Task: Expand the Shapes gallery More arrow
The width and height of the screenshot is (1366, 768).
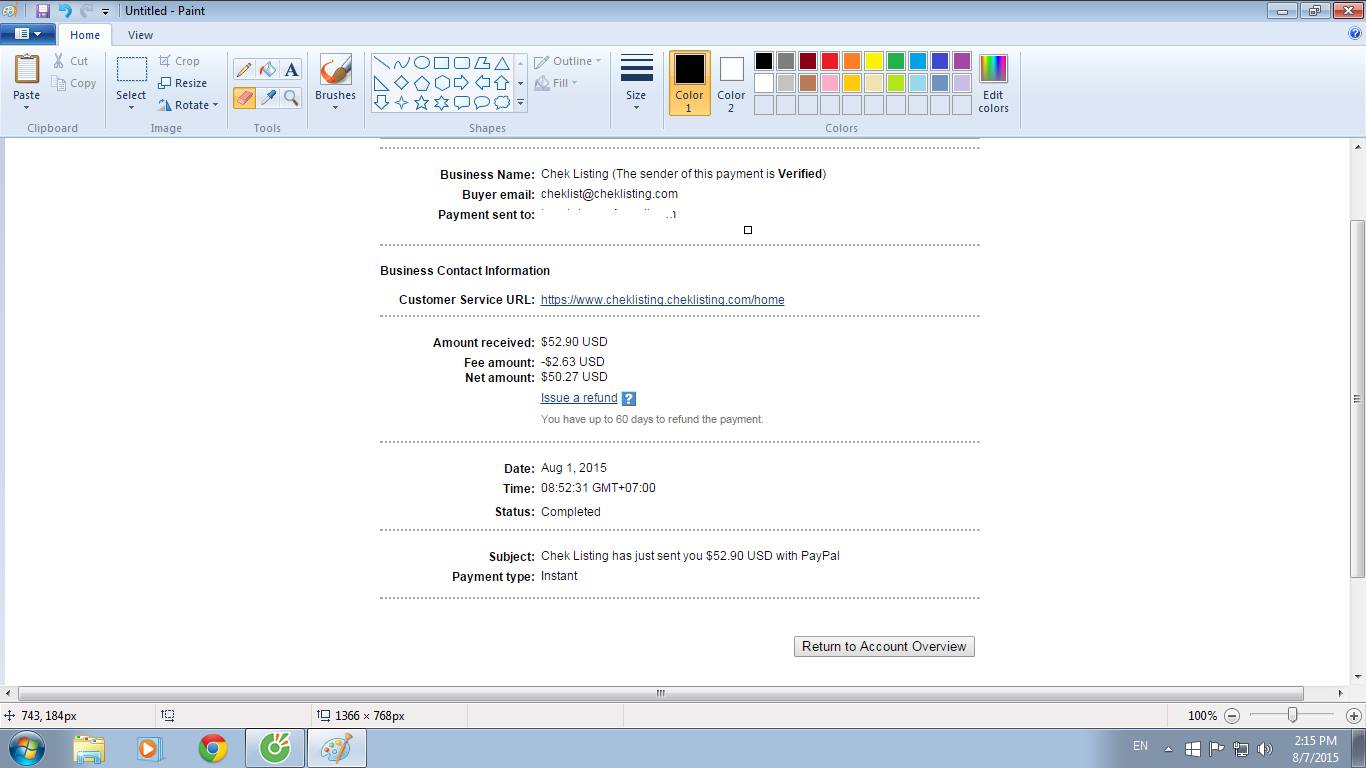Action: (x=520, y=102)
